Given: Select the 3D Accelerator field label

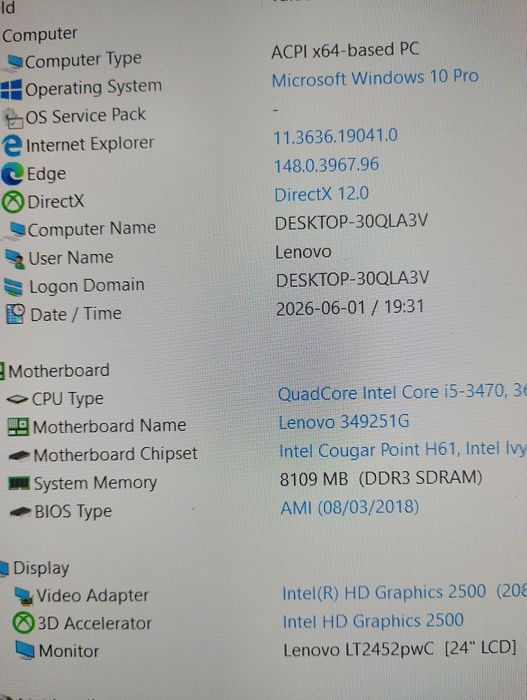Looking at the screenshot, I should point(95,623).
